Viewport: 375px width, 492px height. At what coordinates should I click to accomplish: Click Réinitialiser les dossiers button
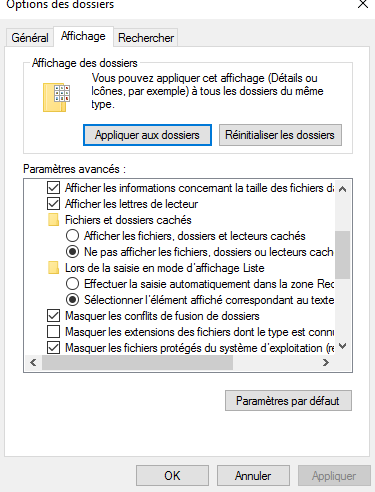280,135
